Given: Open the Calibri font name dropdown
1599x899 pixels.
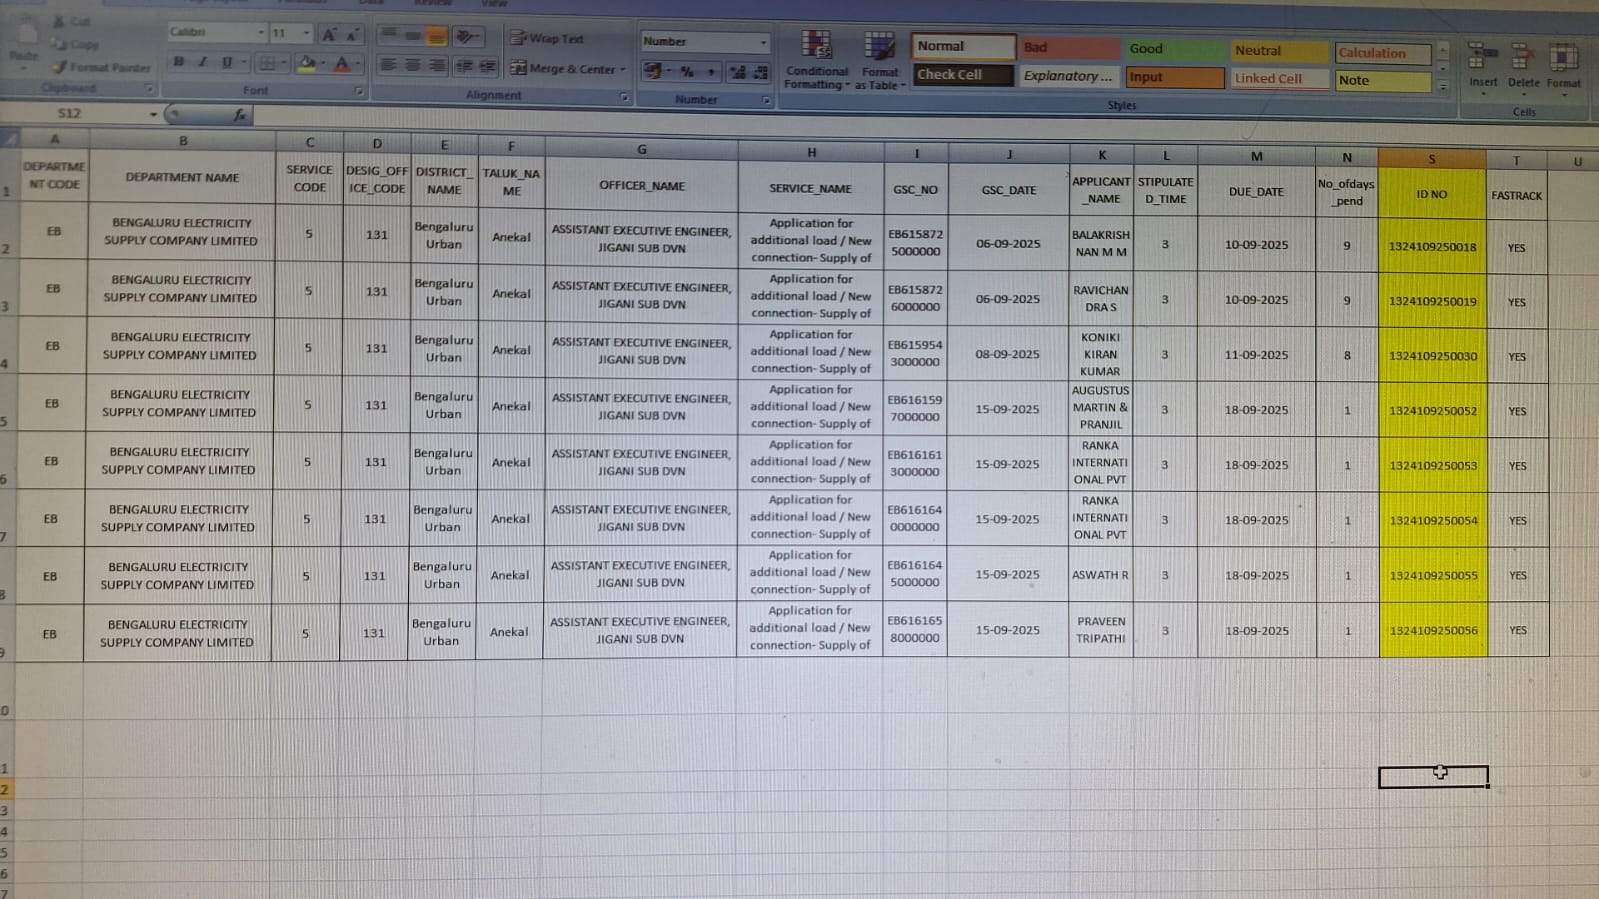Looking at the screenshot, I should point(261,33).
